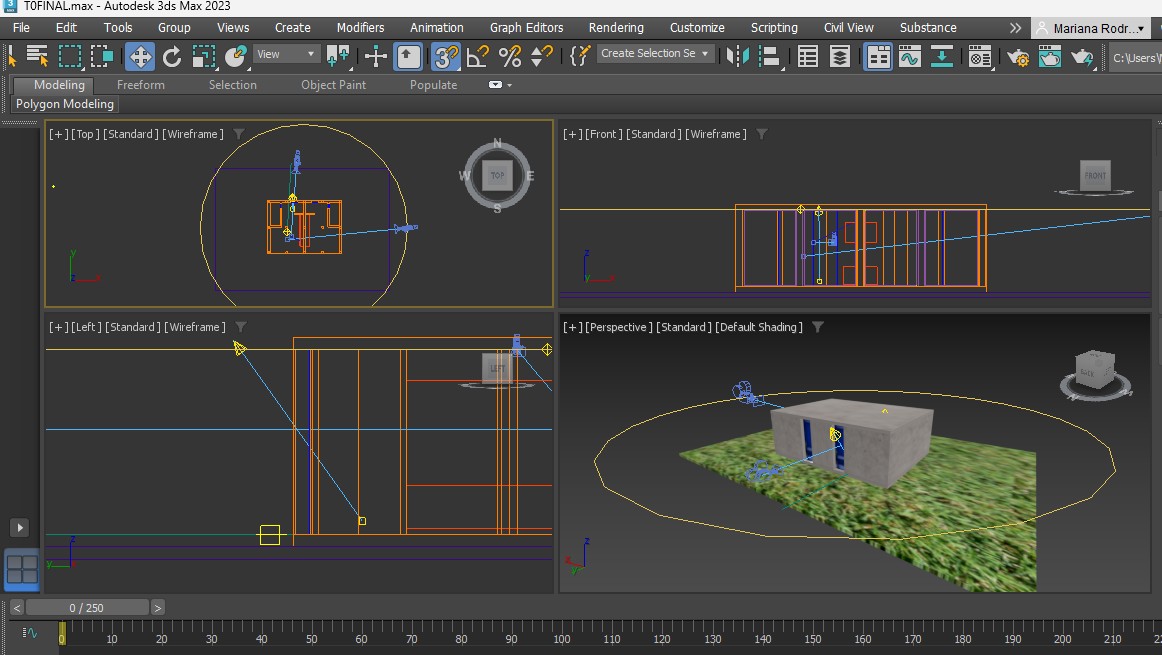1162x655 pixels.
Task: Toggle Angle Snap on the toolbar
Action: (x=478, y=56)
